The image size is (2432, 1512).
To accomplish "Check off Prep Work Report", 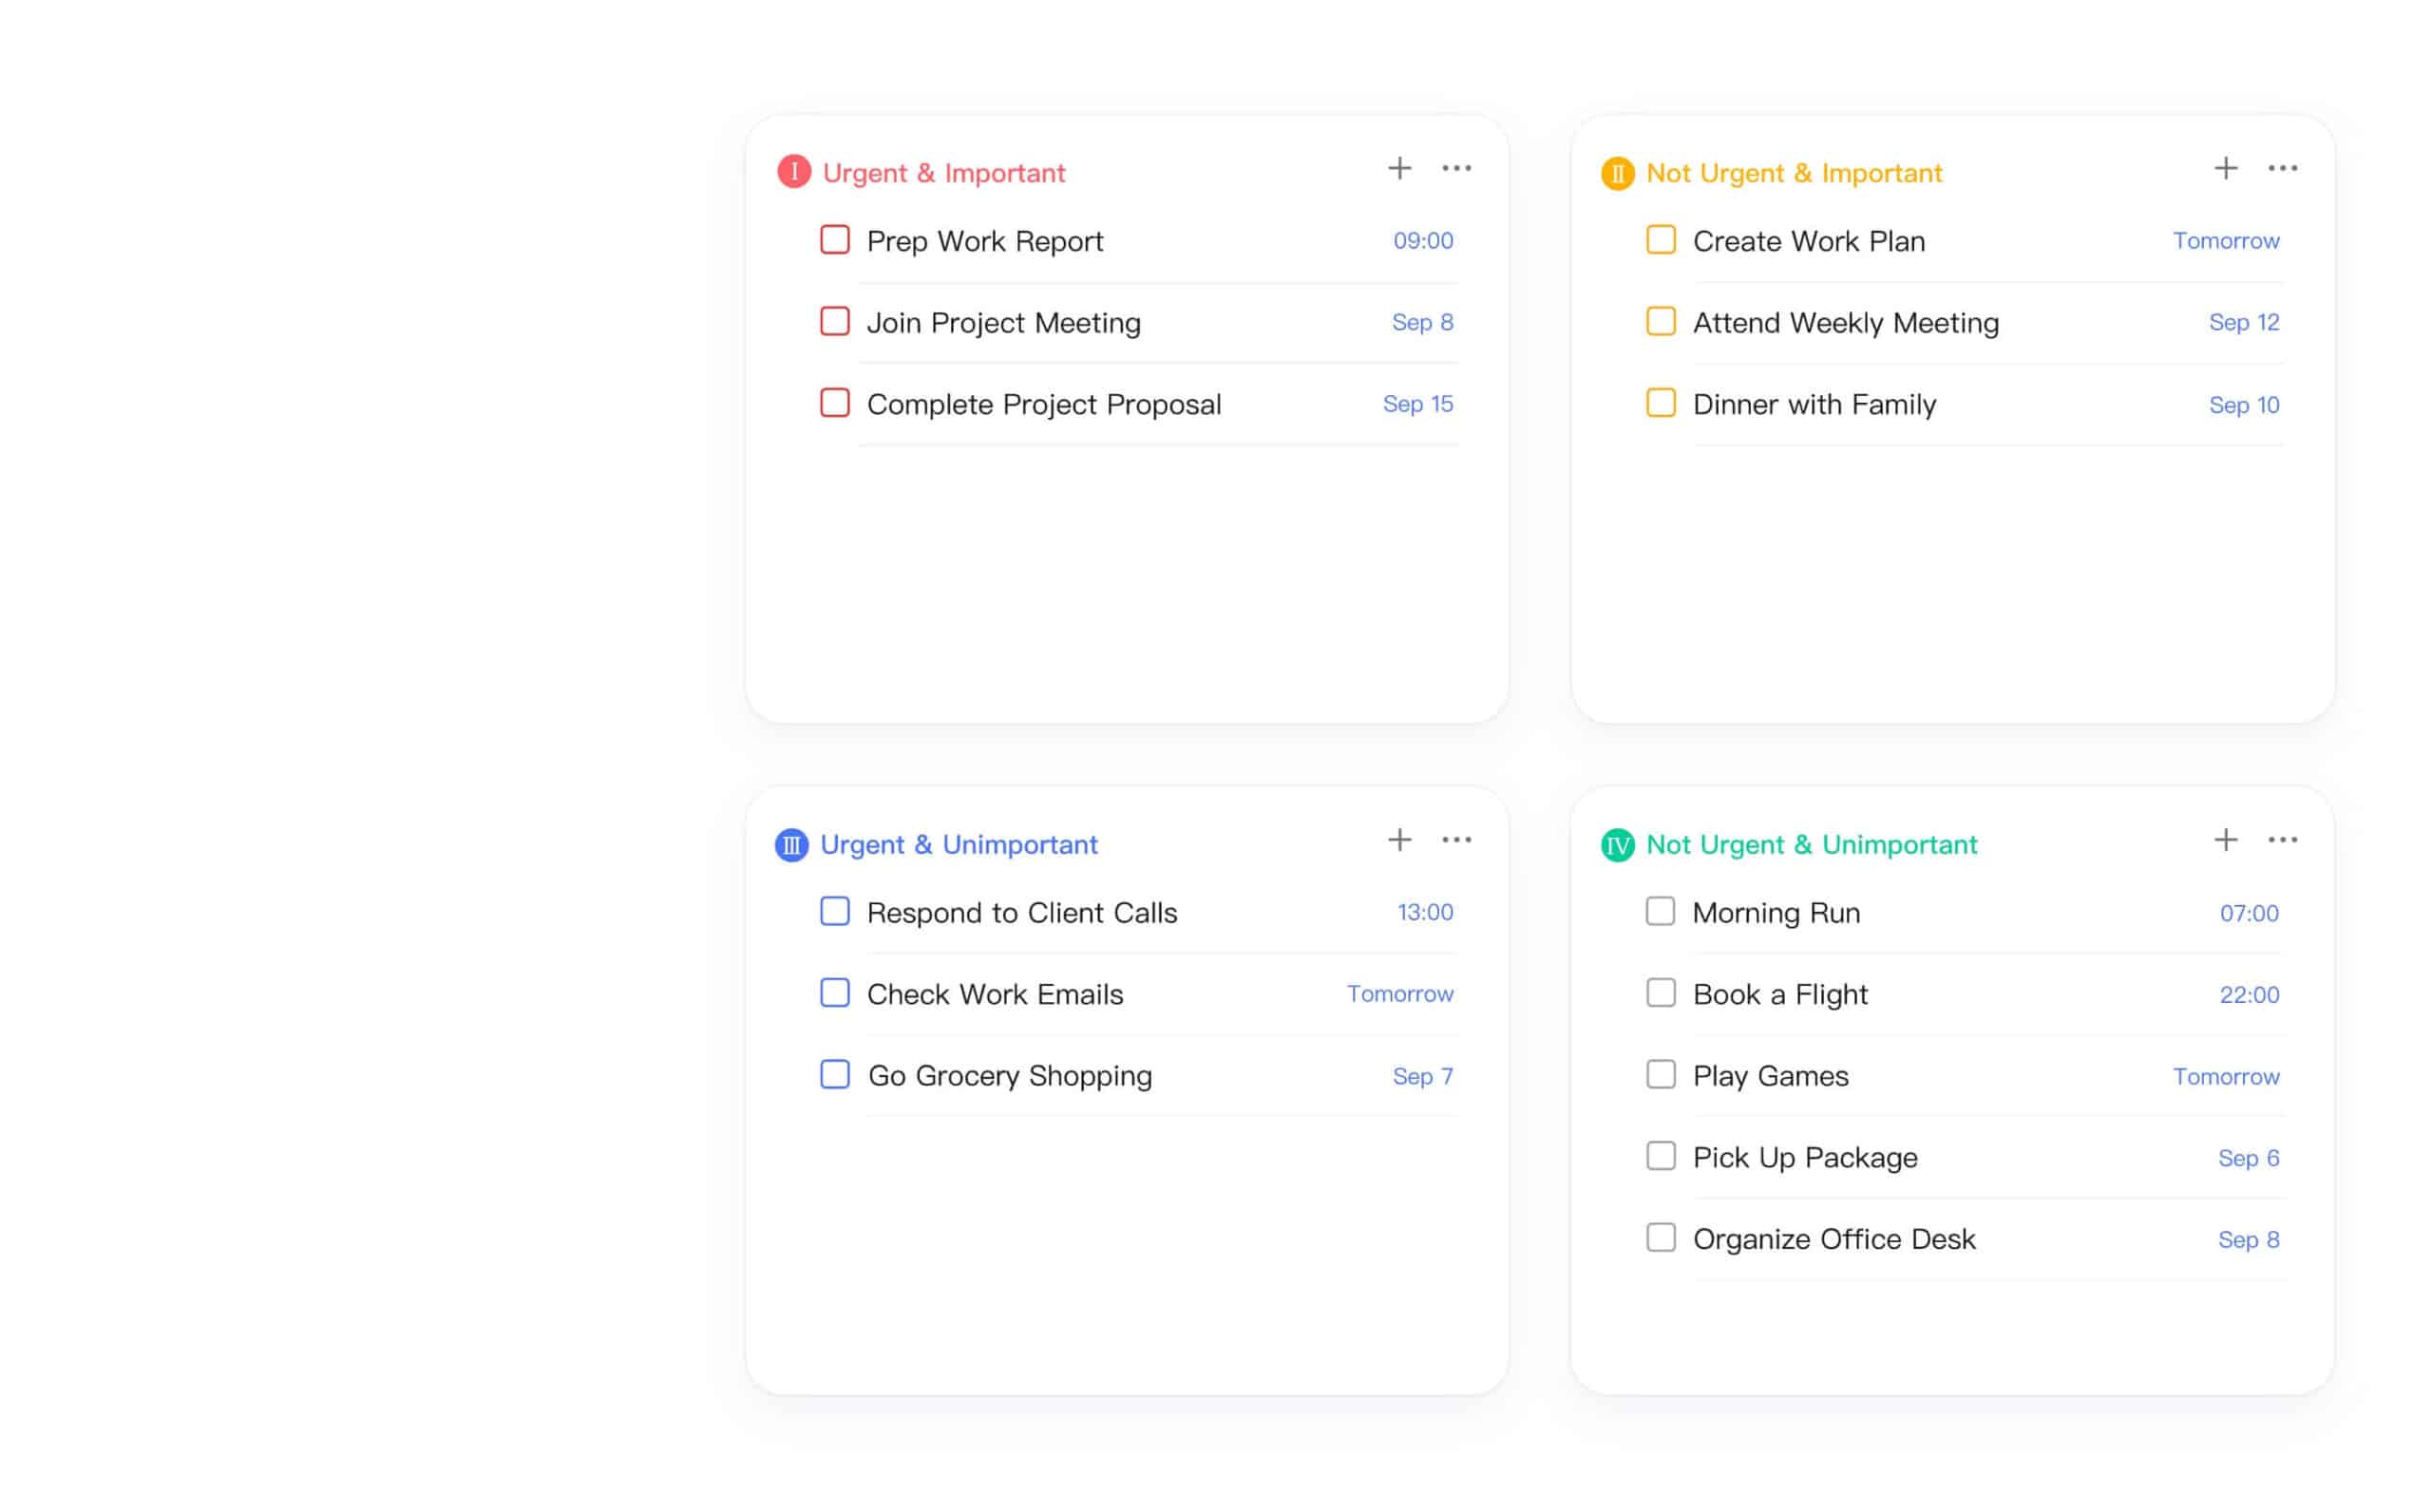I will pos(835,240).
